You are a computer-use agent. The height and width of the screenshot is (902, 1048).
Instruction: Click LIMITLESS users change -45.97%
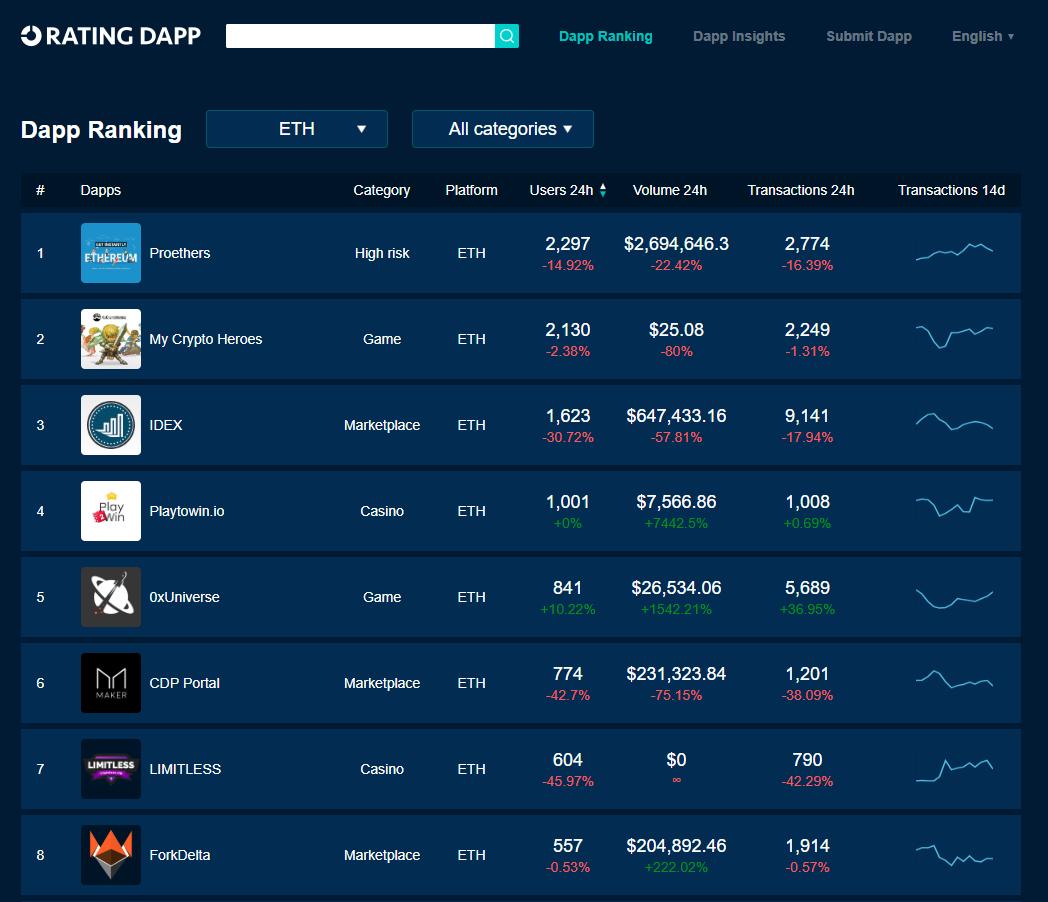click(x=567, y=781)
